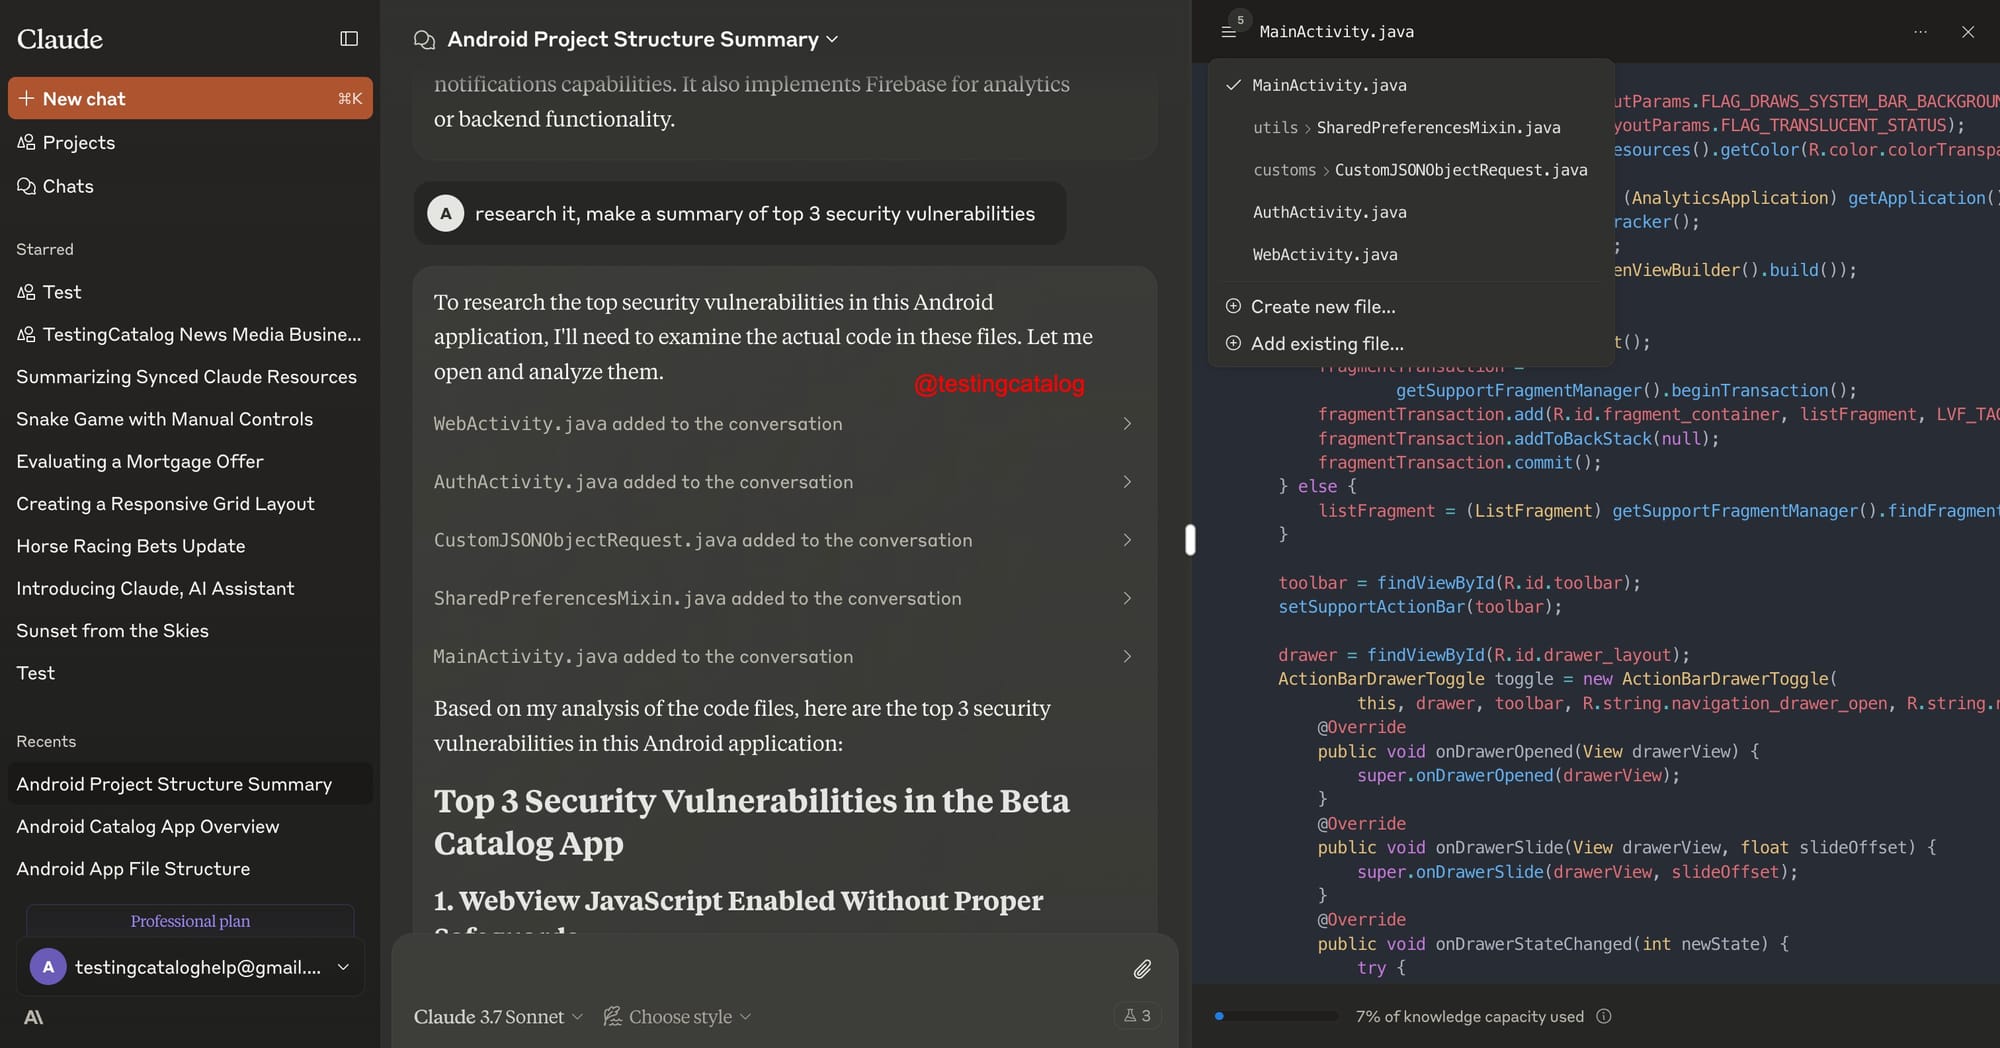This screenshot has height=1048, width=2000.
Task: Click the flask badge showing 3
Action: point(1137,1016)
